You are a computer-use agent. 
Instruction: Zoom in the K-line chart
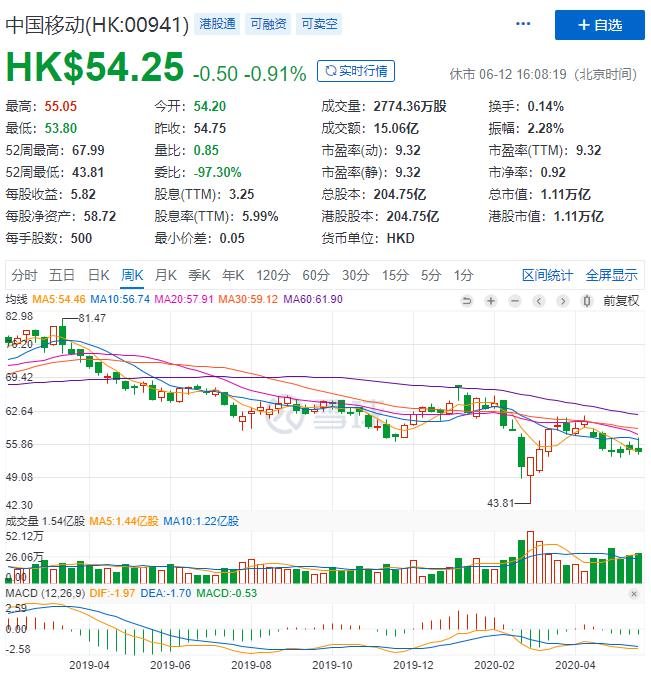pyautogui.click(x=491, y=301)
